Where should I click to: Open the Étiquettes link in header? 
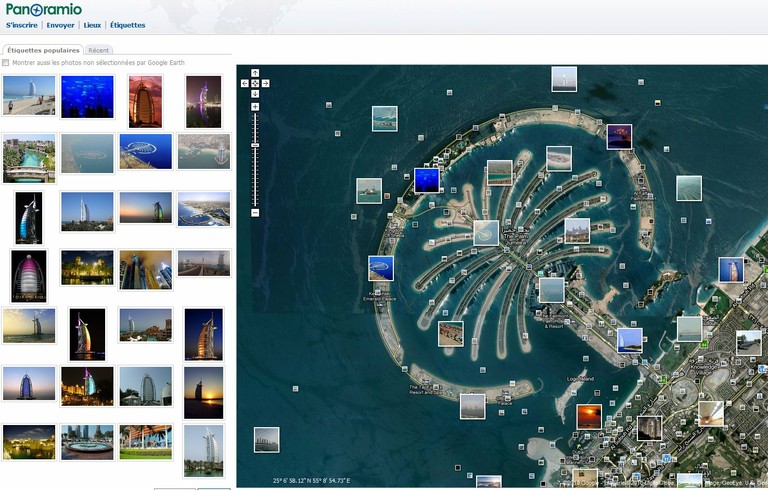127,25
